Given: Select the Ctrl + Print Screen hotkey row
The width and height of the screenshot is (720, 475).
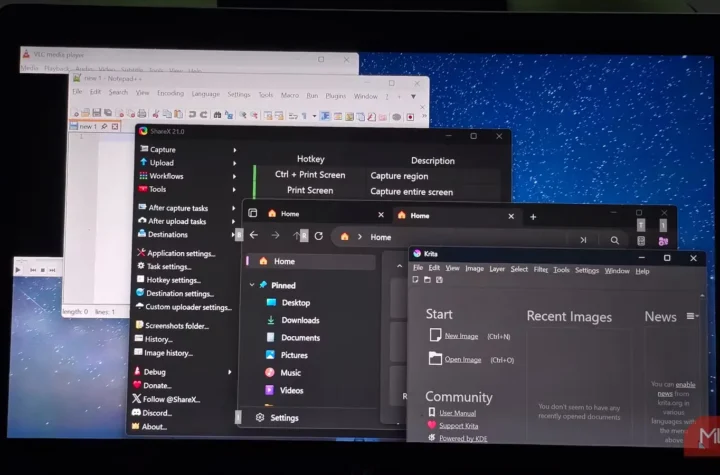Looking at the screenshot, I should click(x=377, y=175).
